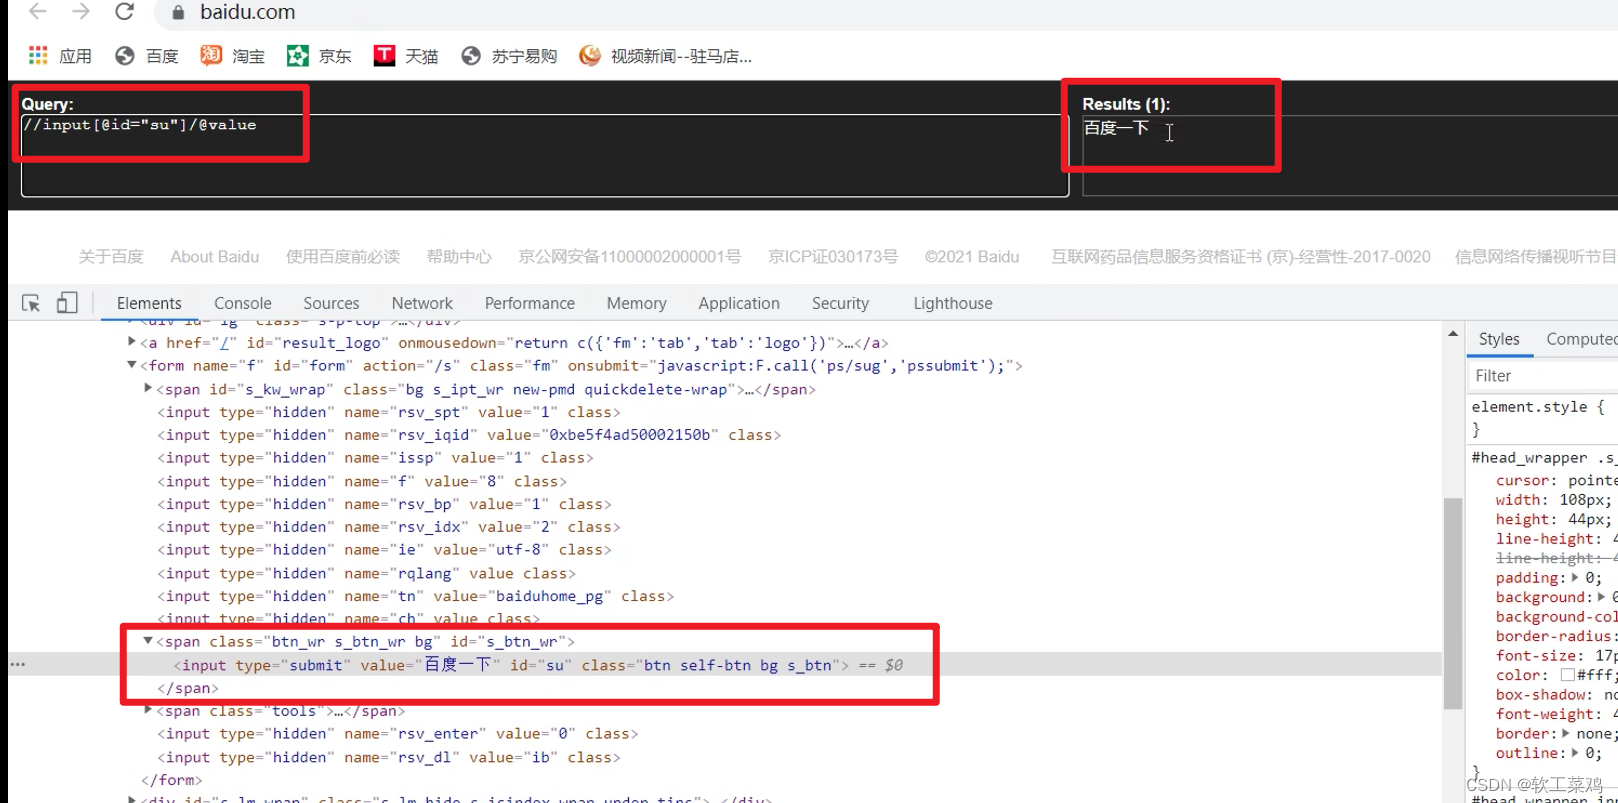This screenshot has height=803, width=1618.
Task: Collapse the form name="f" node
Action: point(132,365)
